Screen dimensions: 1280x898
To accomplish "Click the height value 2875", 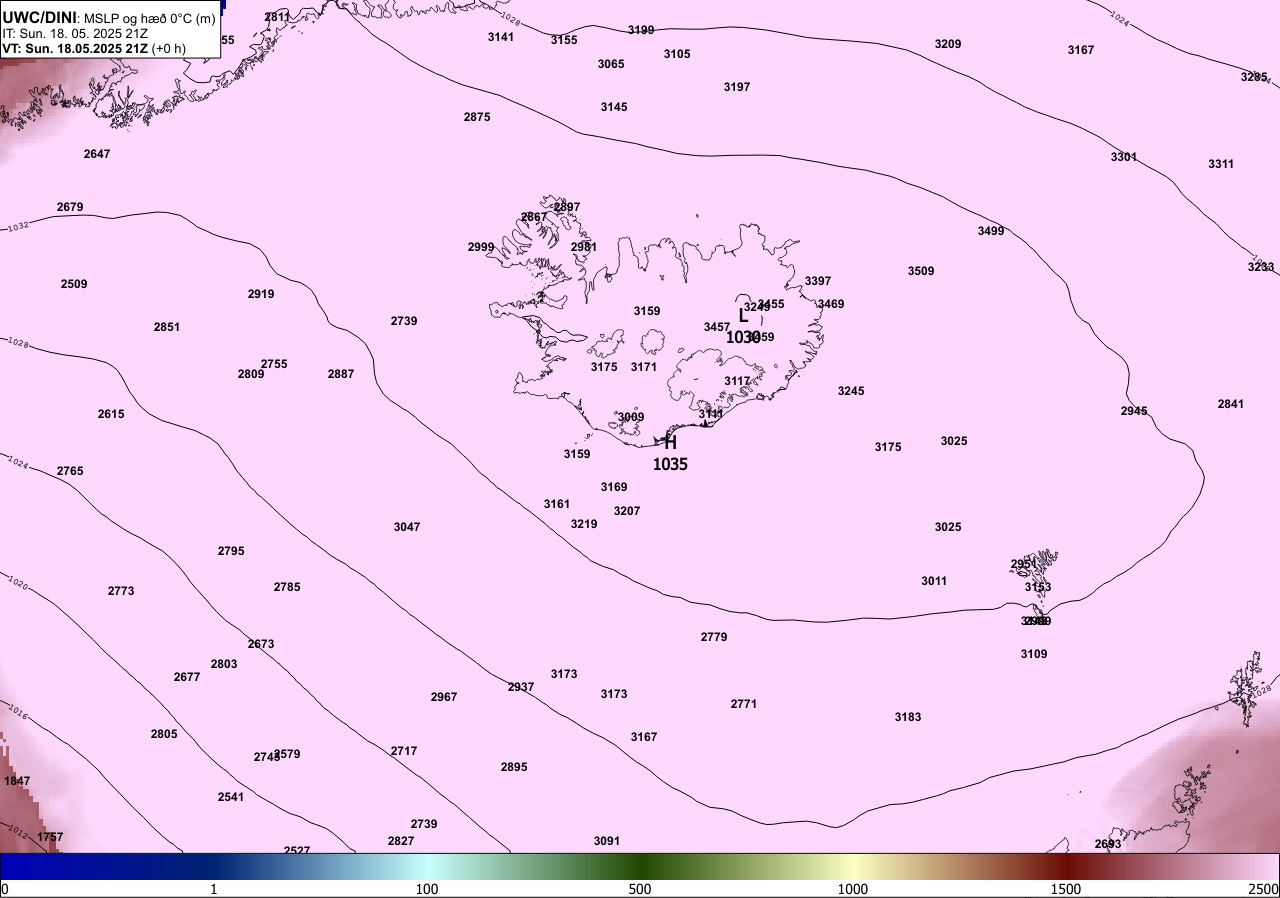I will 477,117.
